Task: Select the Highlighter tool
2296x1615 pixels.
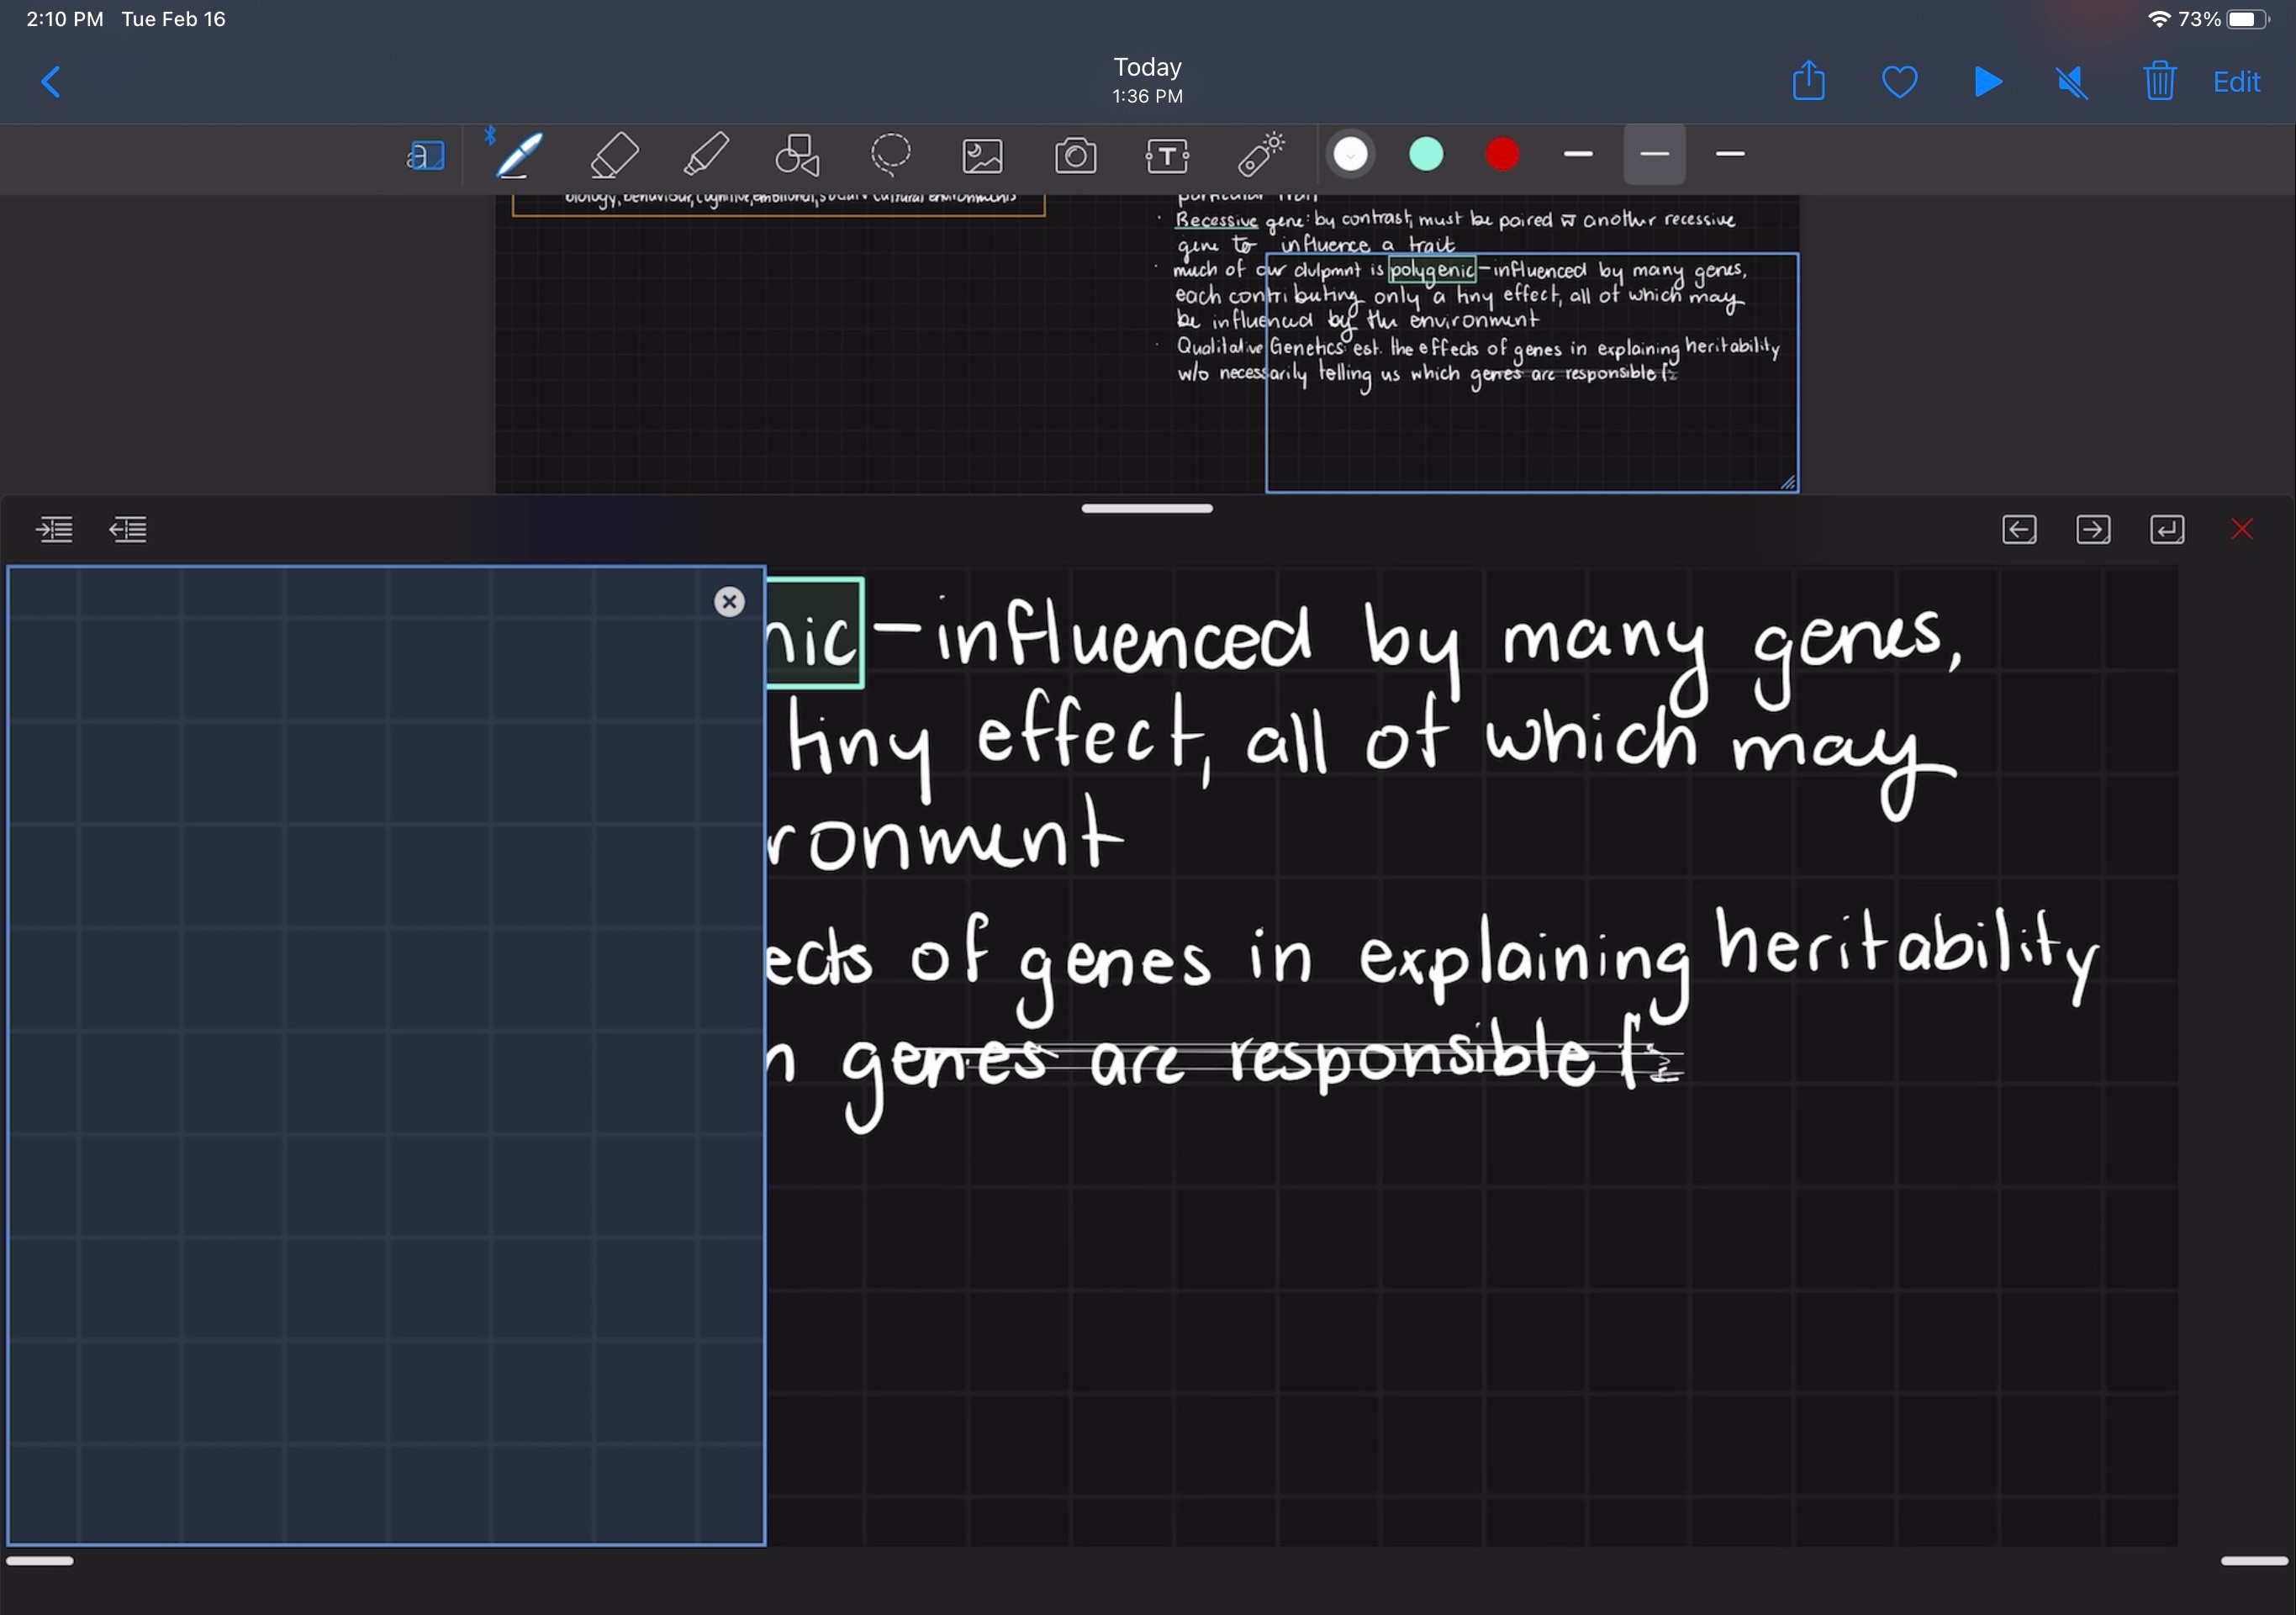Action: (706, 155)
